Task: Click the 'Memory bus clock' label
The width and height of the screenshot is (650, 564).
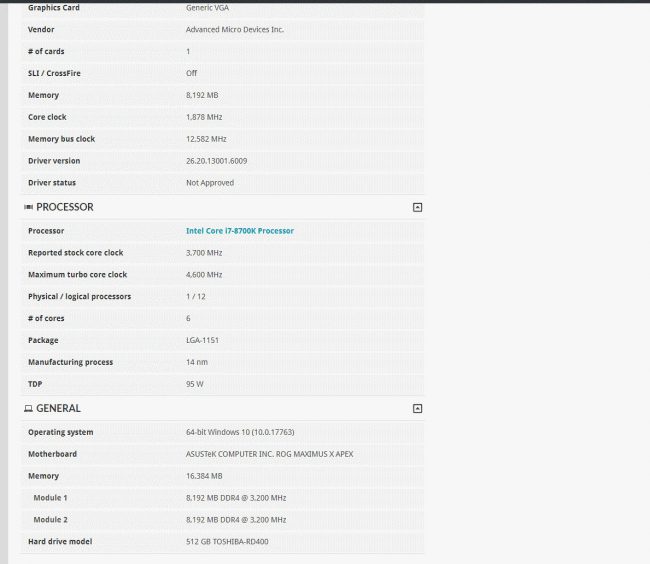Action: coord(61,139)
